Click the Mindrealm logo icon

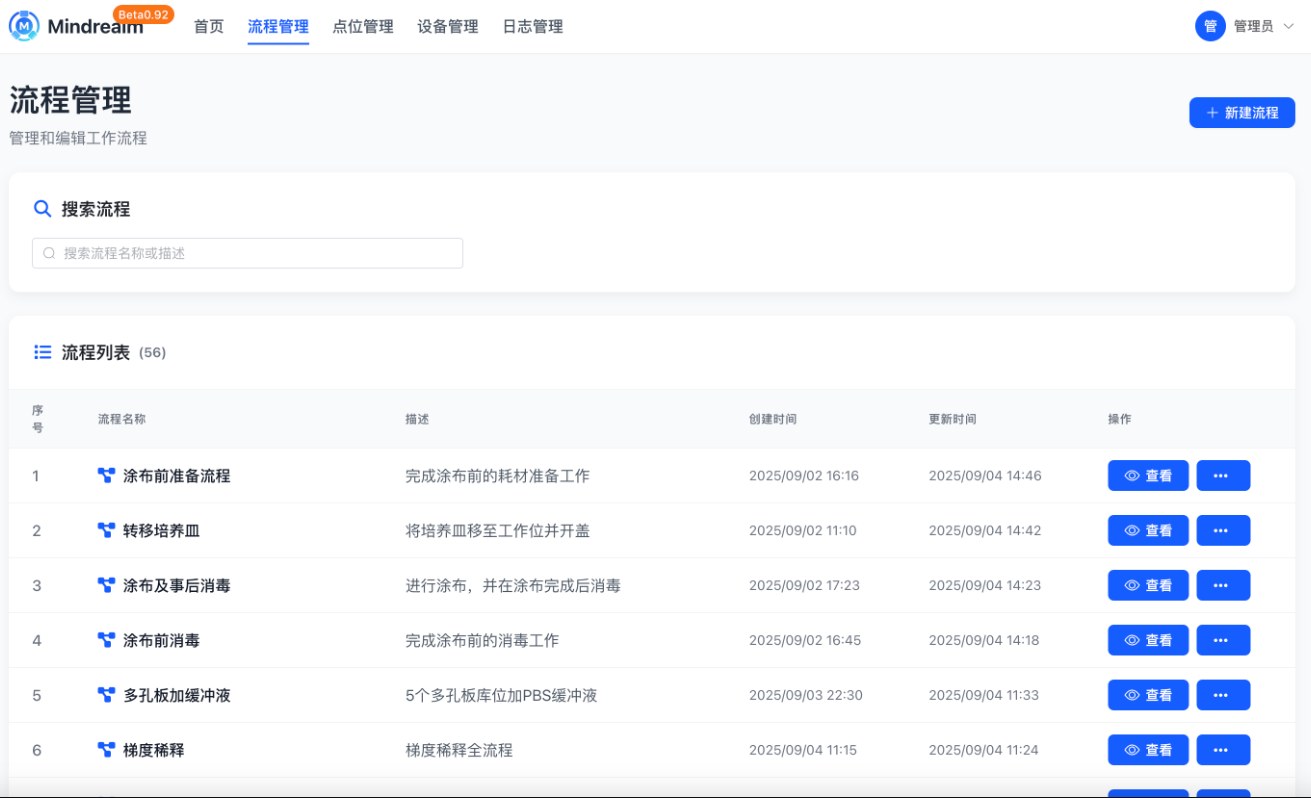(25, 26)
